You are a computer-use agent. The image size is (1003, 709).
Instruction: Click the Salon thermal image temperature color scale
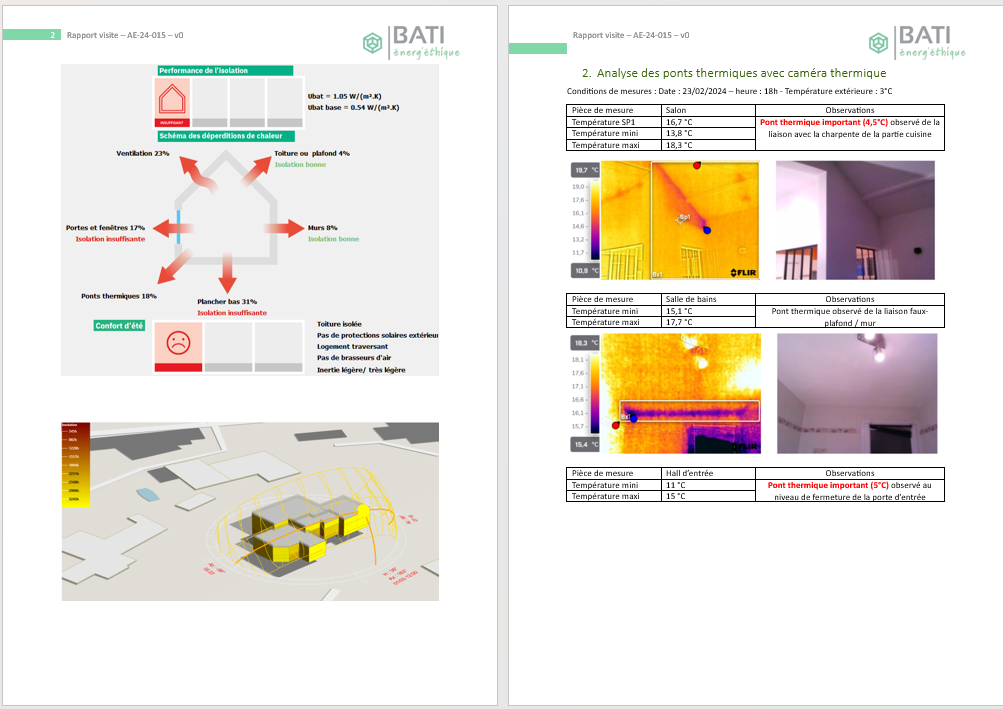coord(595,220)
